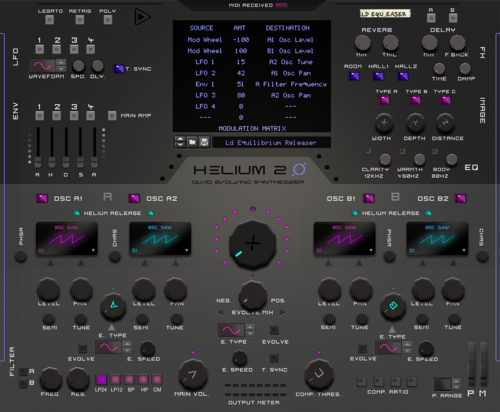Toggle the Legato mode button
500x412 pixels.
[x=50, y=20]
